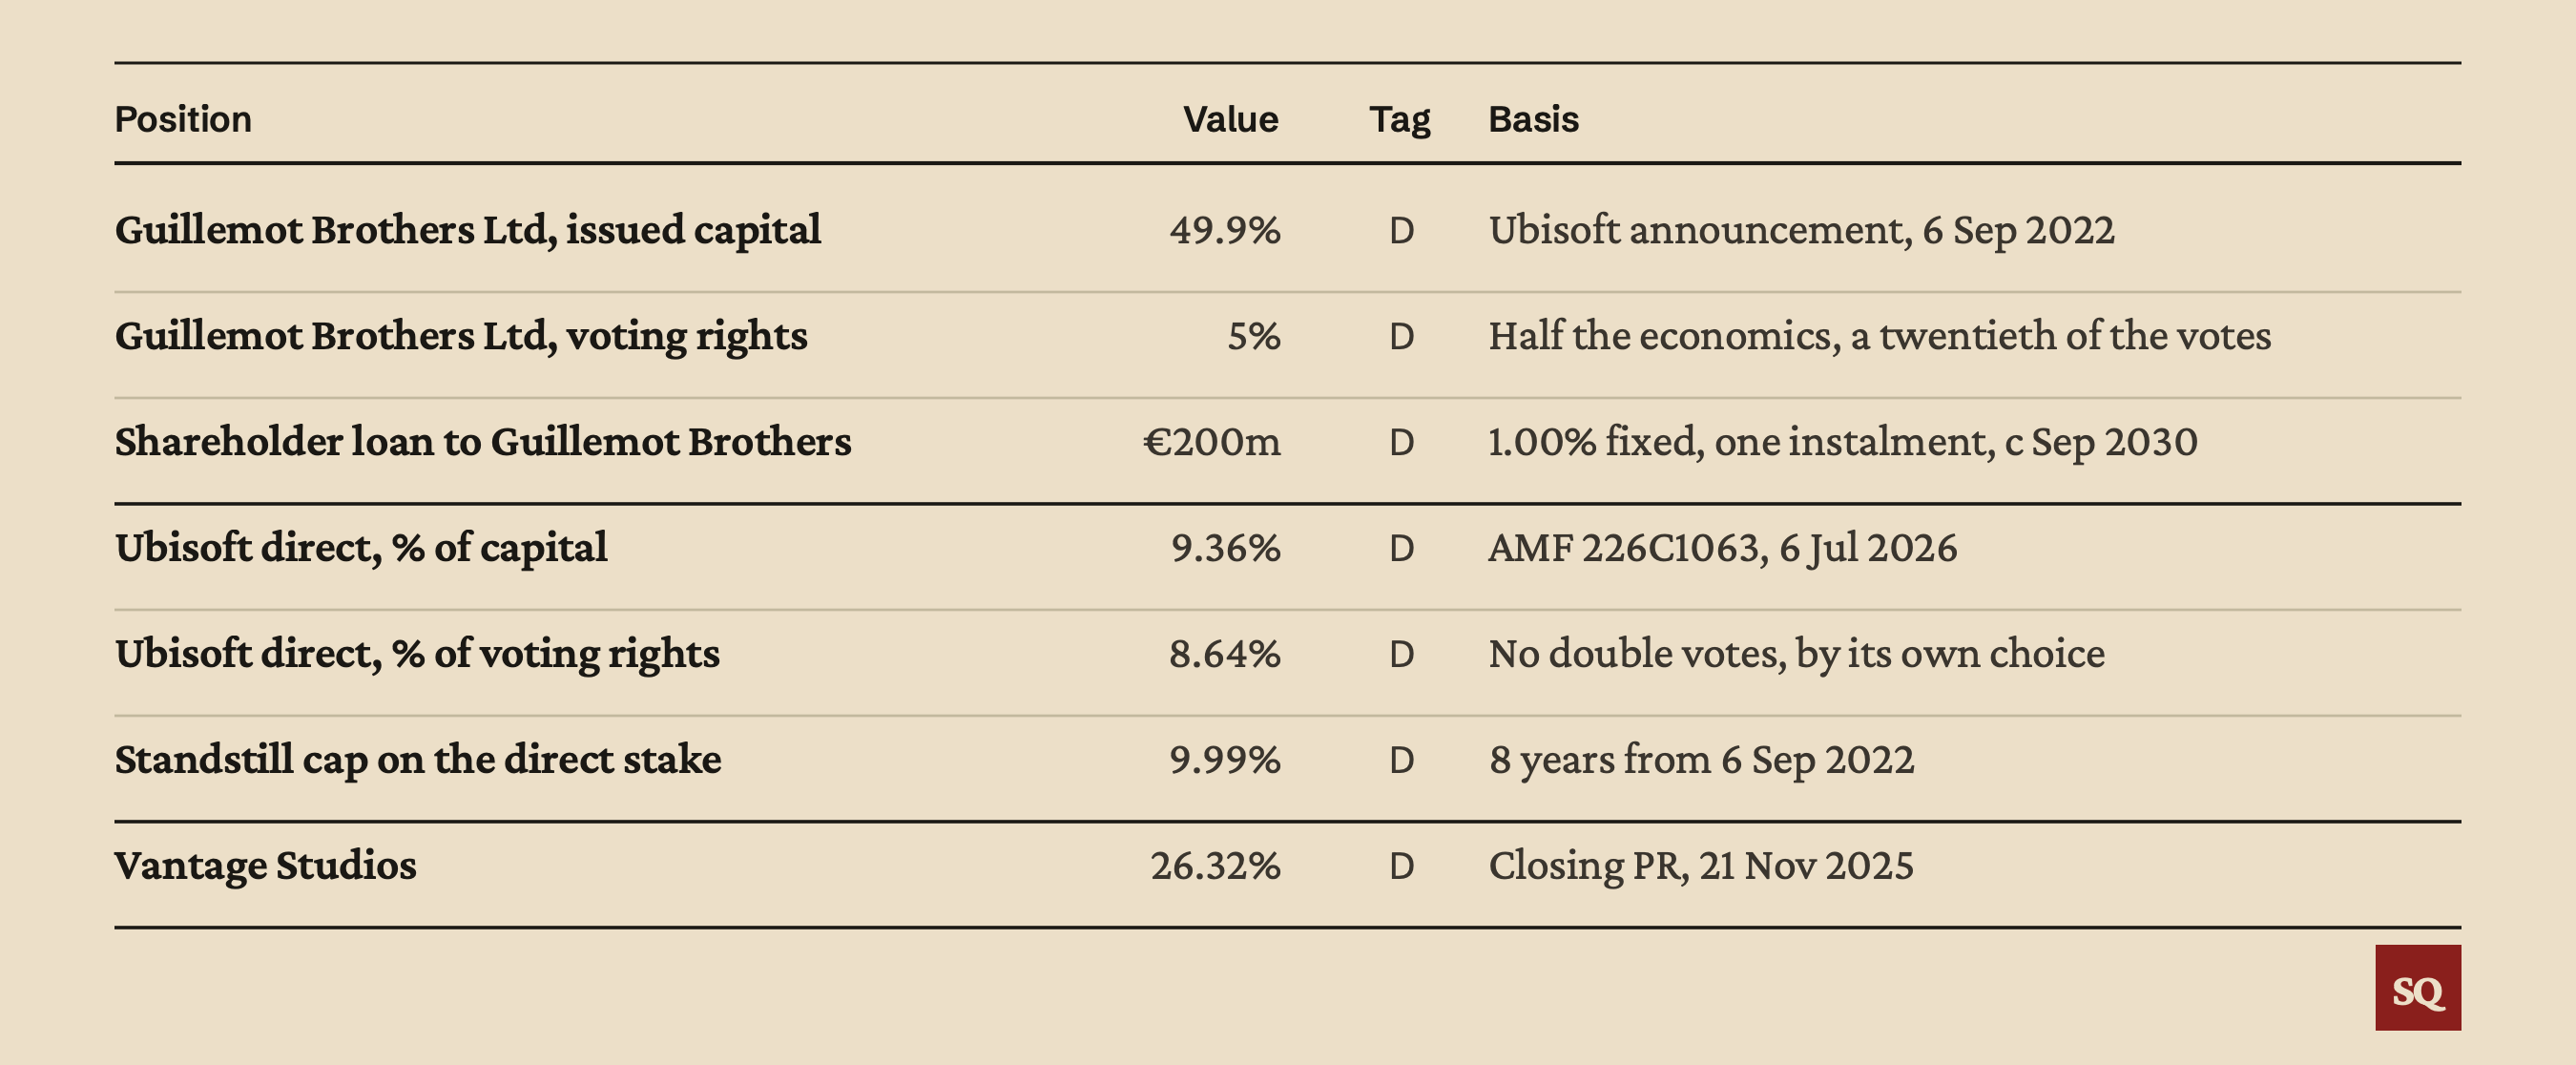Click the €200m value cell
Viewport: 2576px width, 1065px height.
tap(1212, 442)
